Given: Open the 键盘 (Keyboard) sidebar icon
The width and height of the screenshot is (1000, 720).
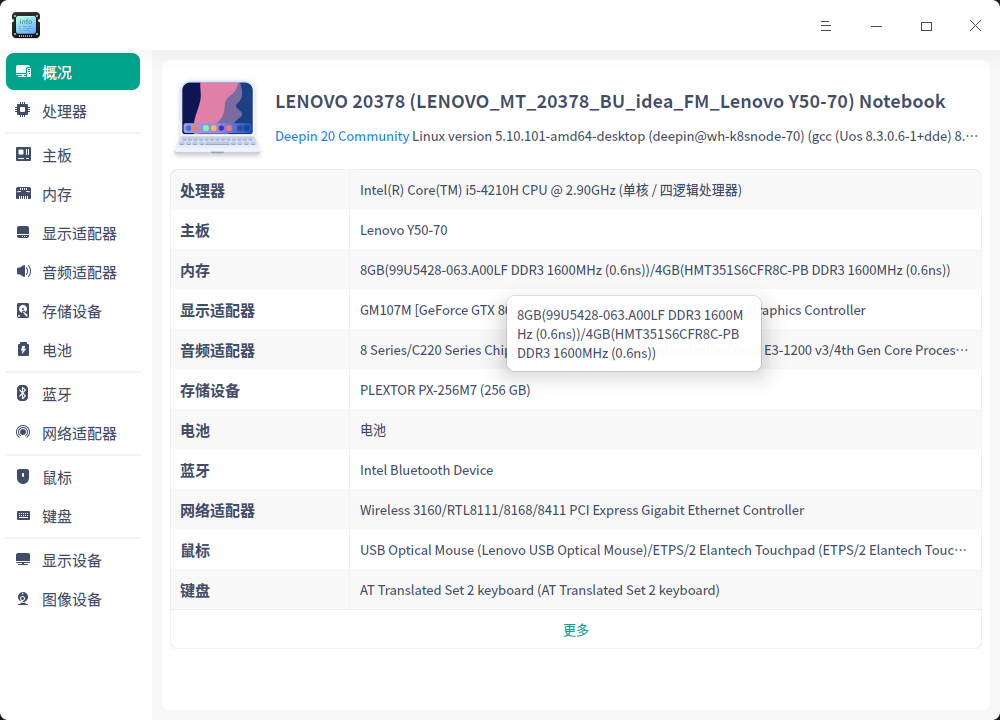Looking at the screenshot, I should 22,516.
